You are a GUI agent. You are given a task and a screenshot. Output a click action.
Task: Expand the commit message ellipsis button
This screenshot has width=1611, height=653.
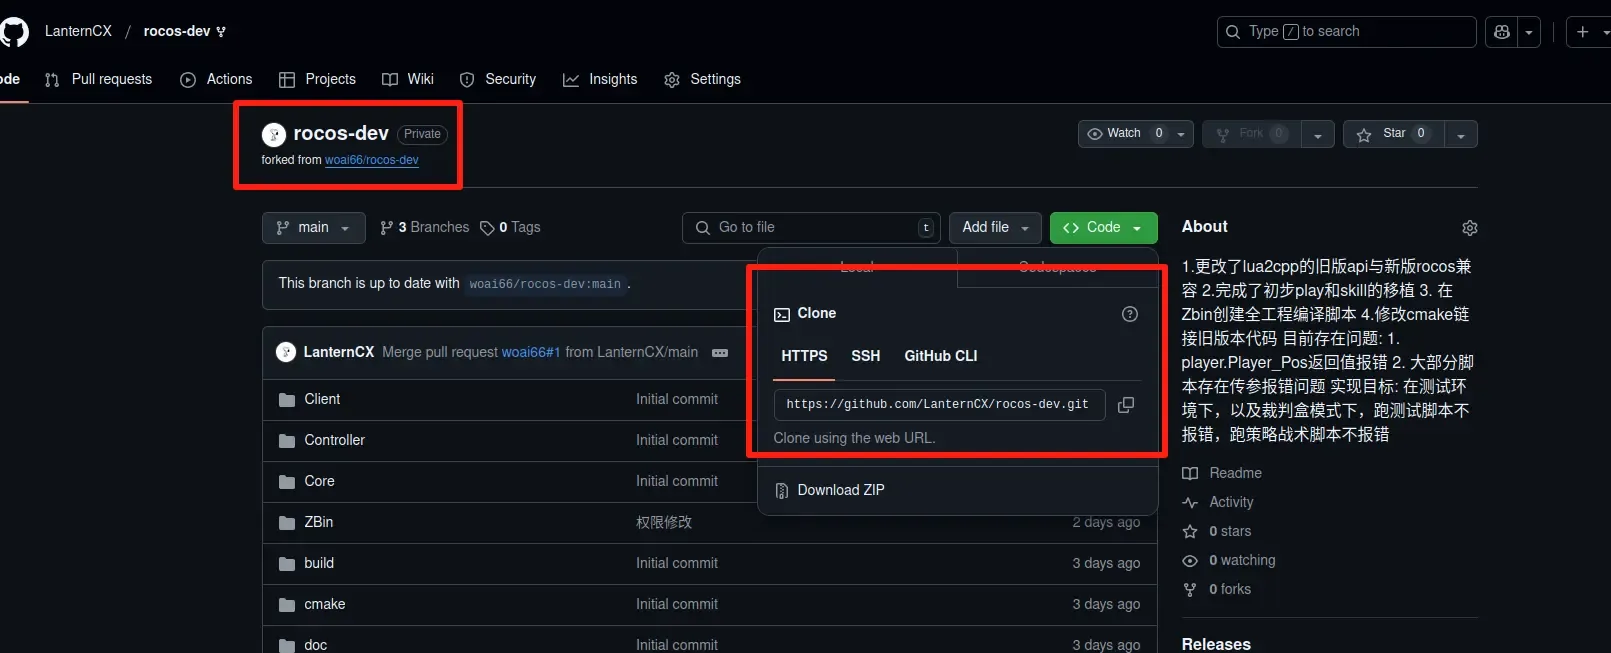coord(720,352)
